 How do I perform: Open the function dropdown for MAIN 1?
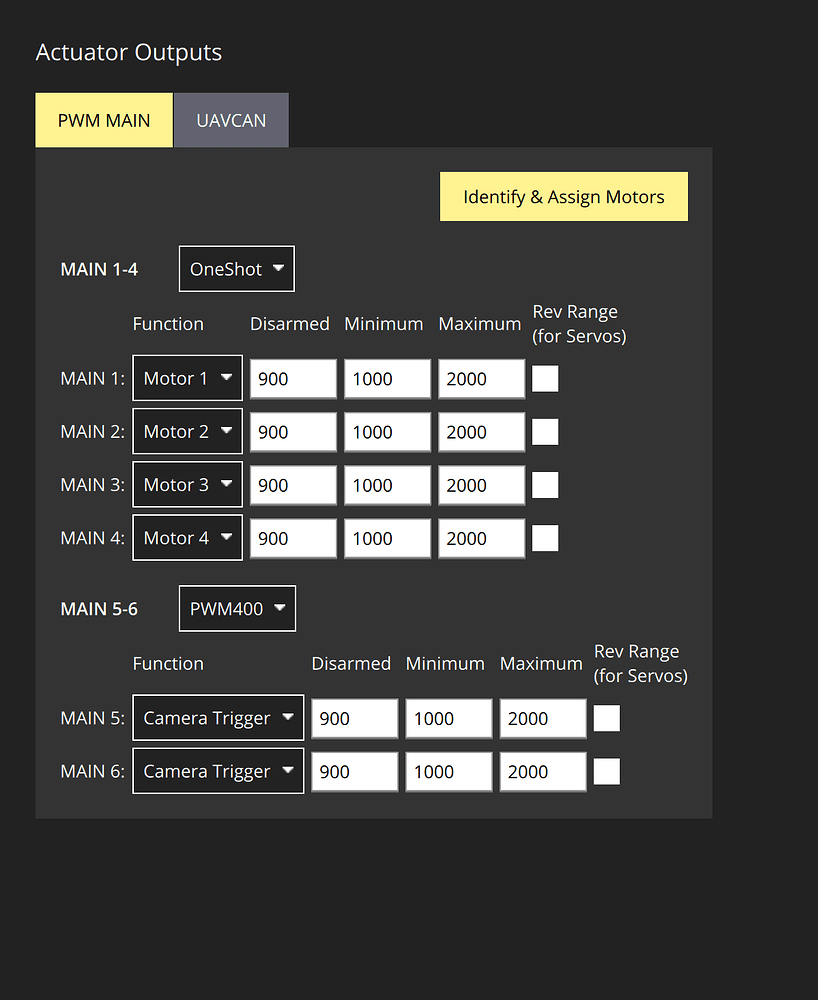click(x=187, y=378)
